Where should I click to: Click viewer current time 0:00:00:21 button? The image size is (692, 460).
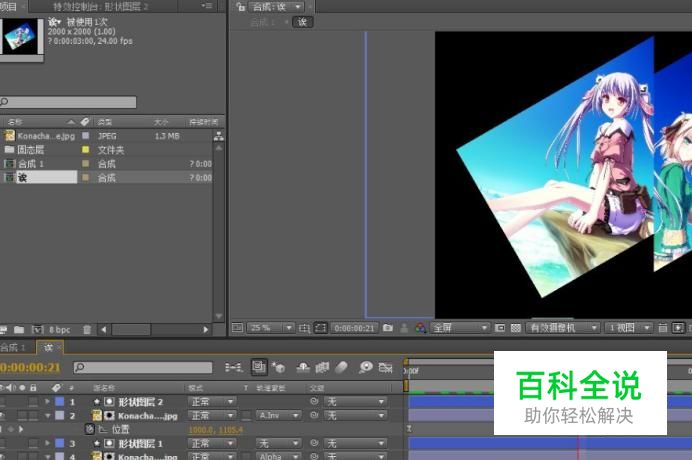tap(354, 328)
